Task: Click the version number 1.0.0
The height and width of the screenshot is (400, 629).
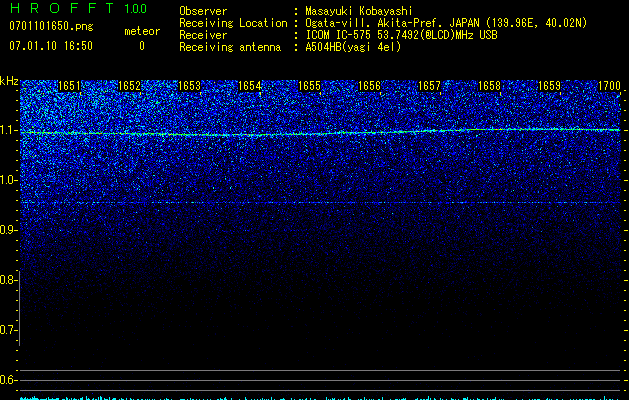Action: (136, 9)
